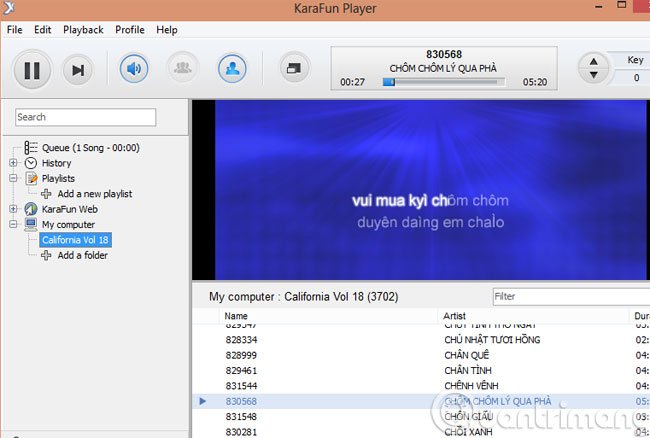Open the Help menu

tap(167, 30)
